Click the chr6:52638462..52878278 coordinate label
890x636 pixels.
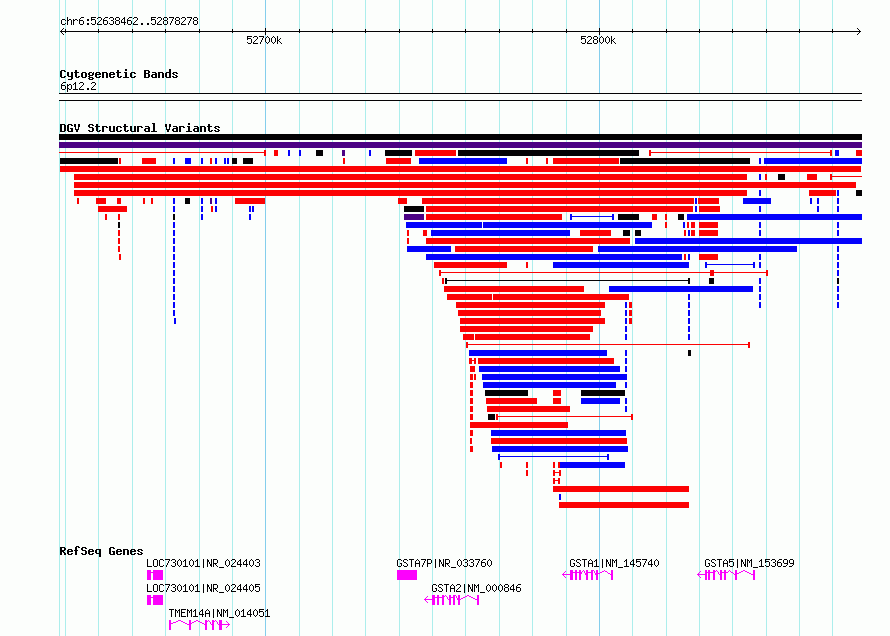129,21
